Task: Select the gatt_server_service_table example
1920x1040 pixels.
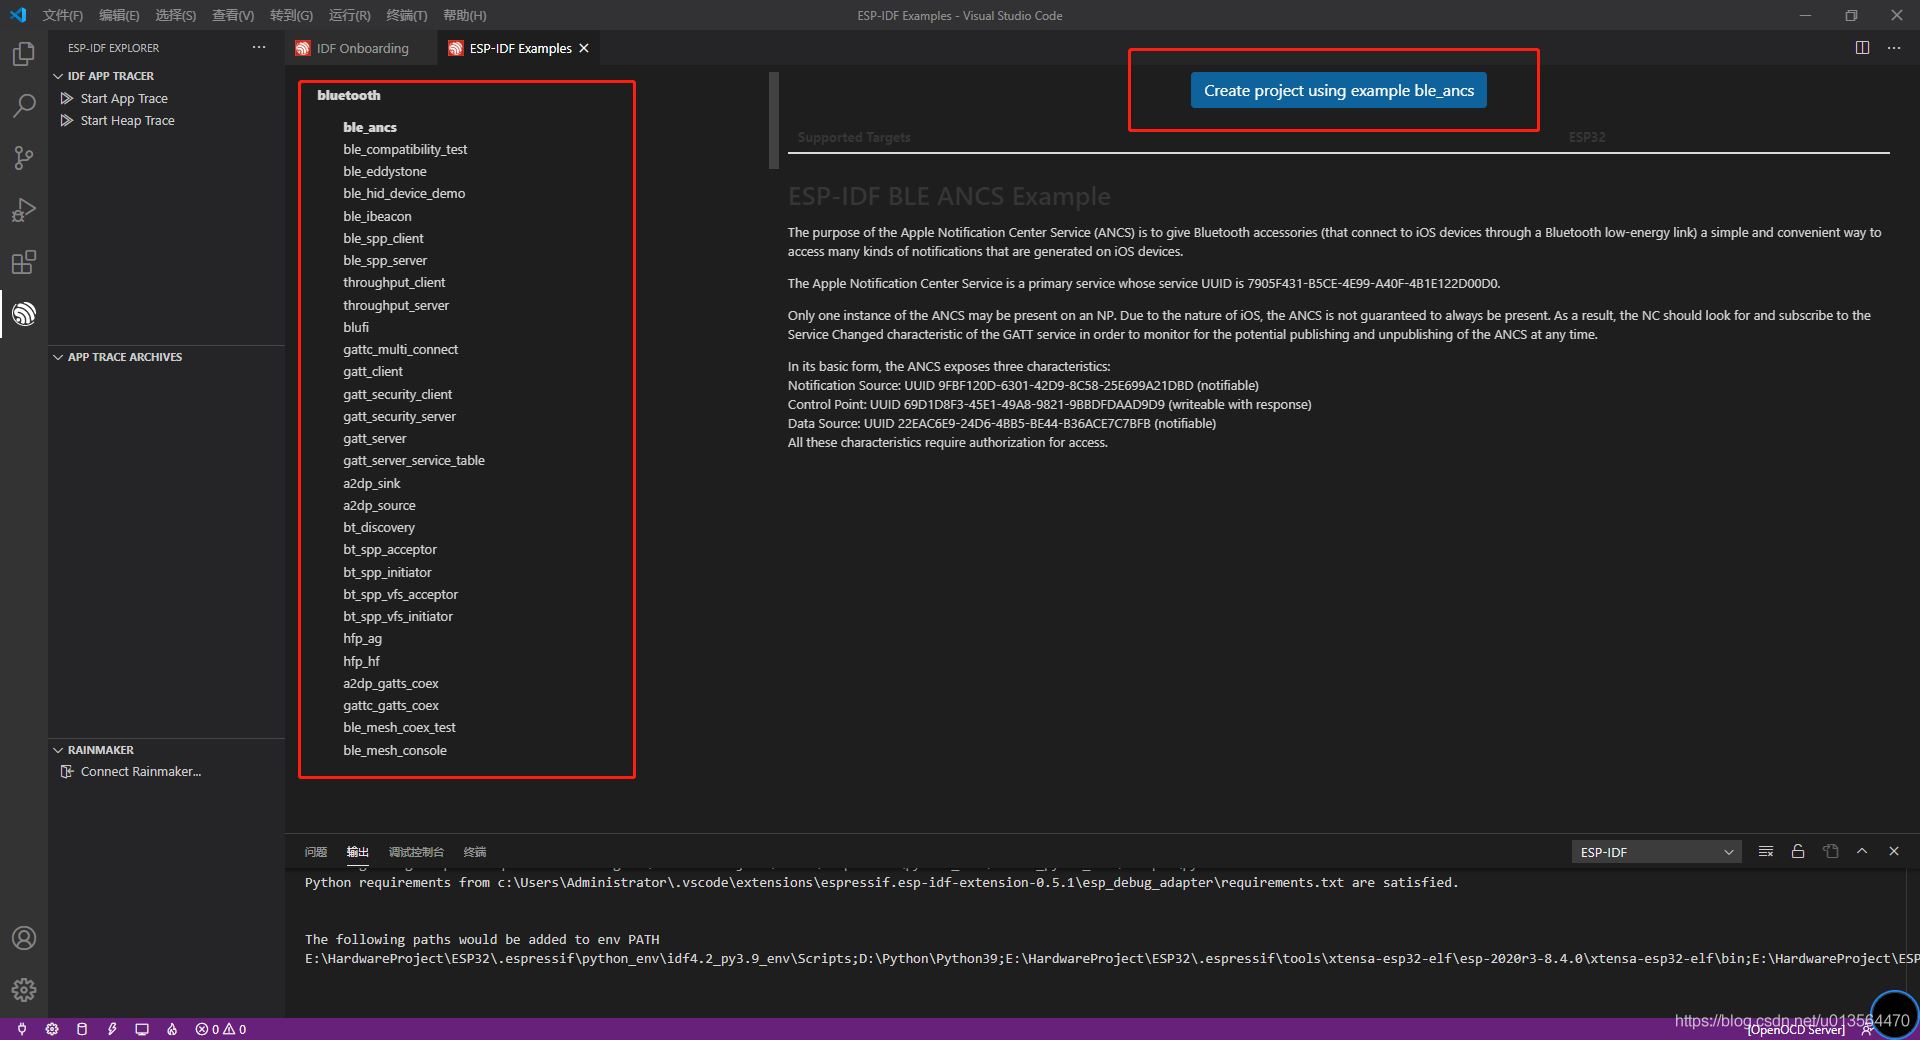Action: [x=414, y=460]
